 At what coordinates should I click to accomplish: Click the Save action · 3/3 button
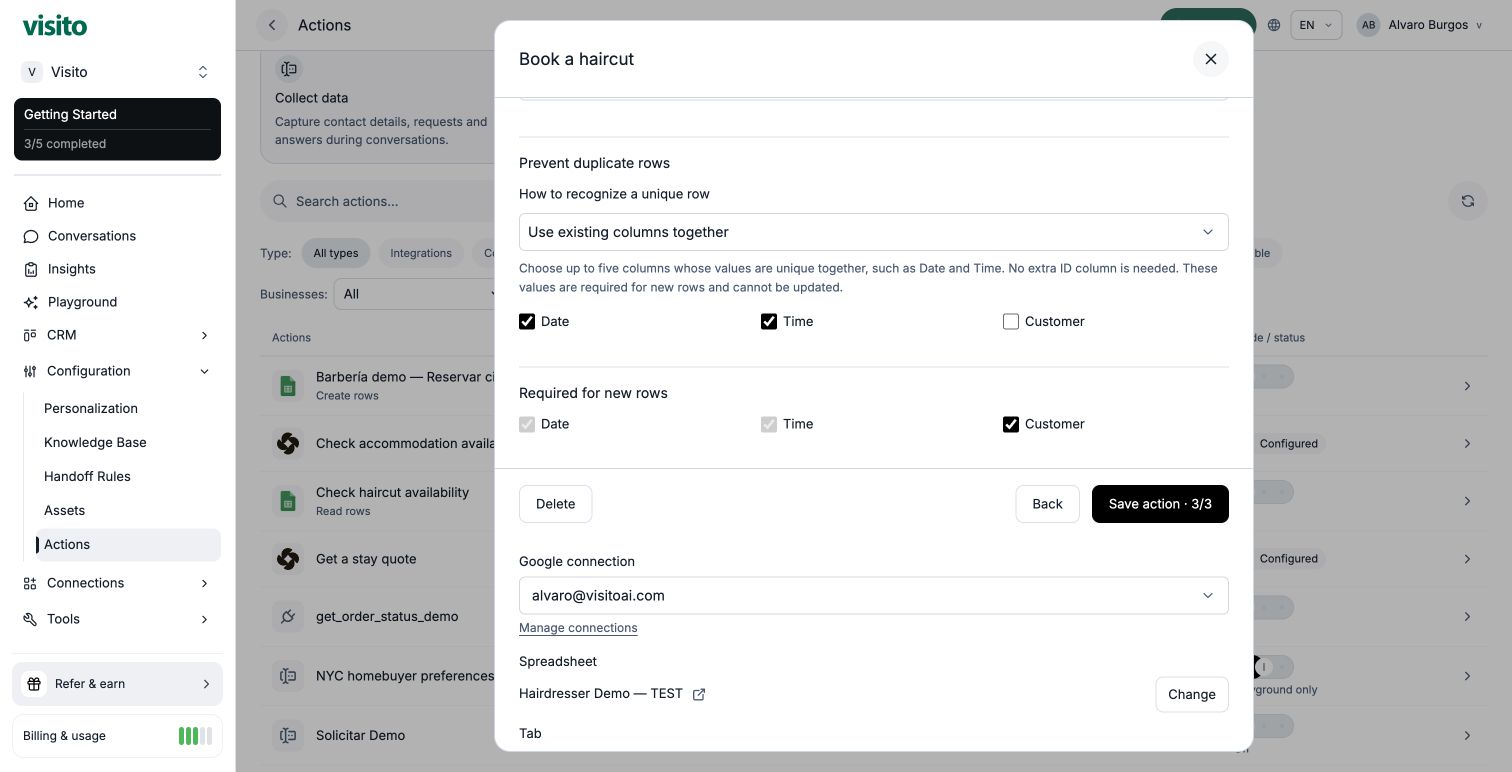pos(1160,504)
